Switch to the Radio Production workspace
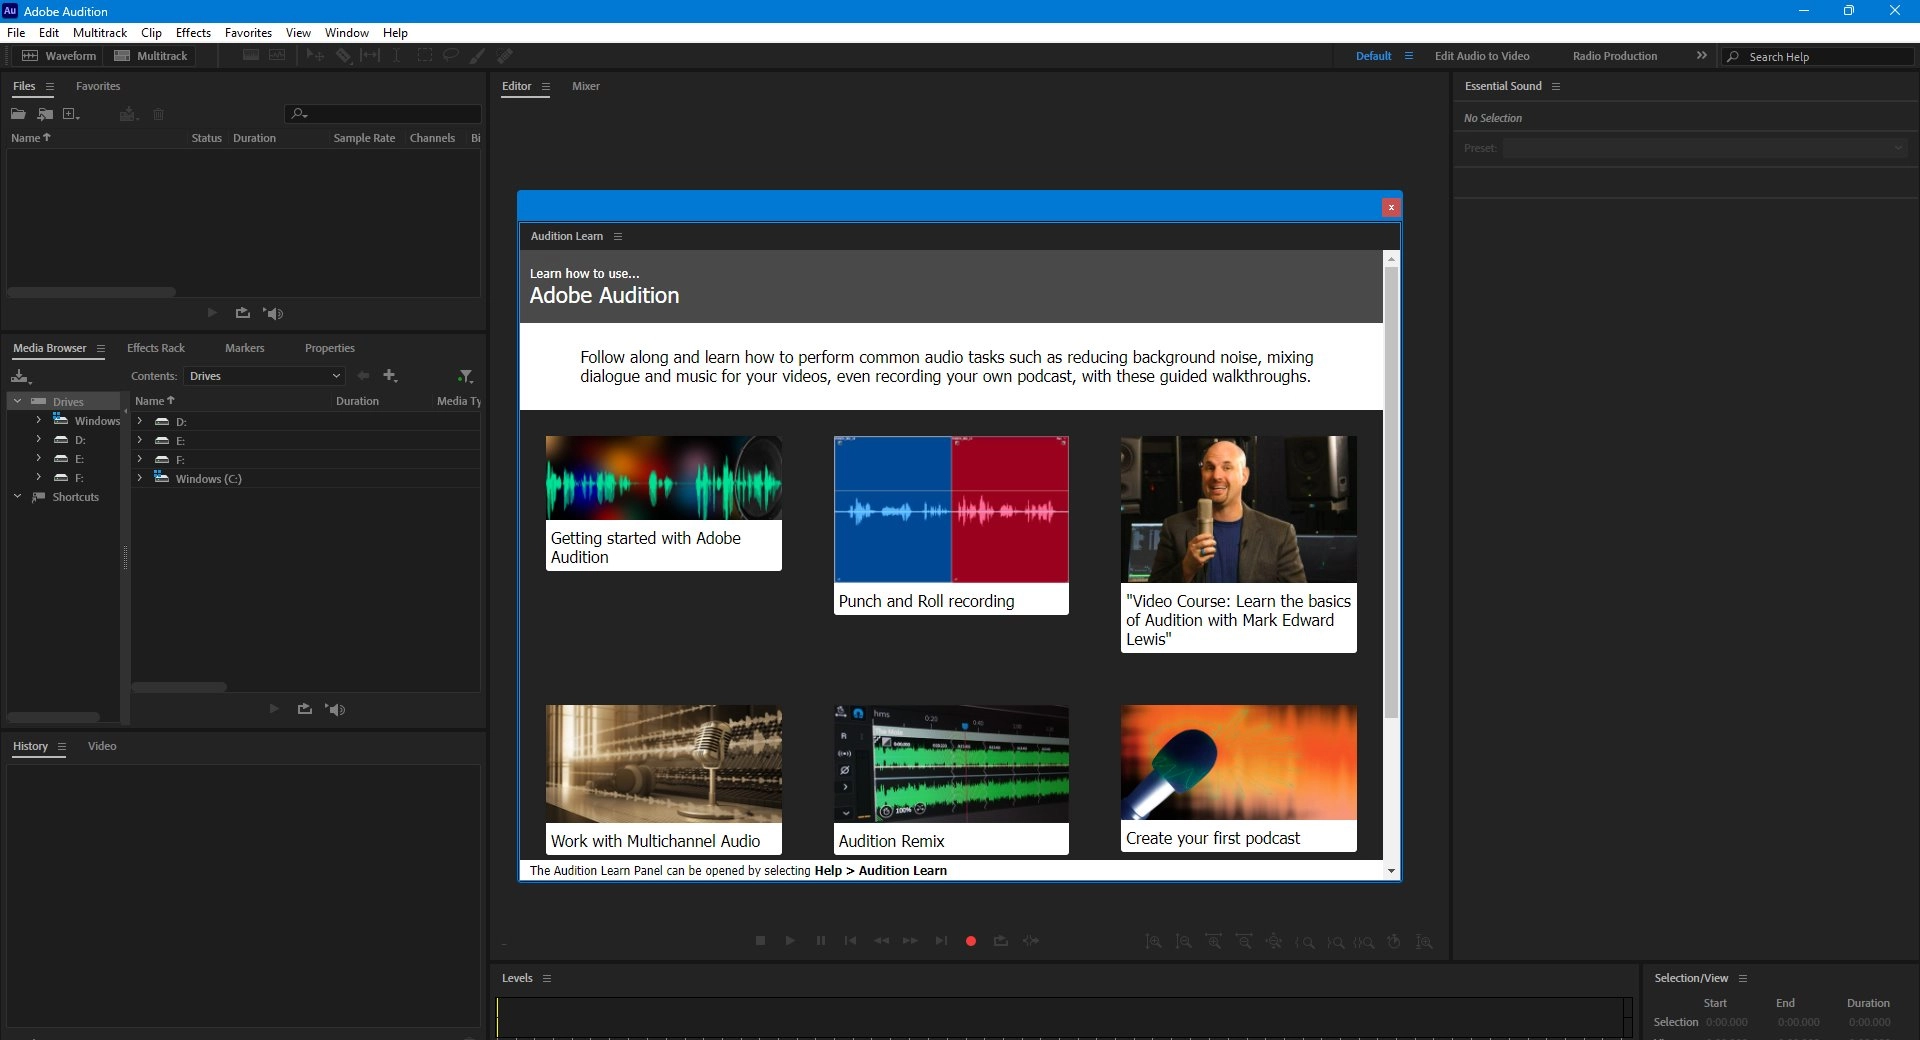The width and height of the screenshot is (1920, 1040). tap(1614, 56)
